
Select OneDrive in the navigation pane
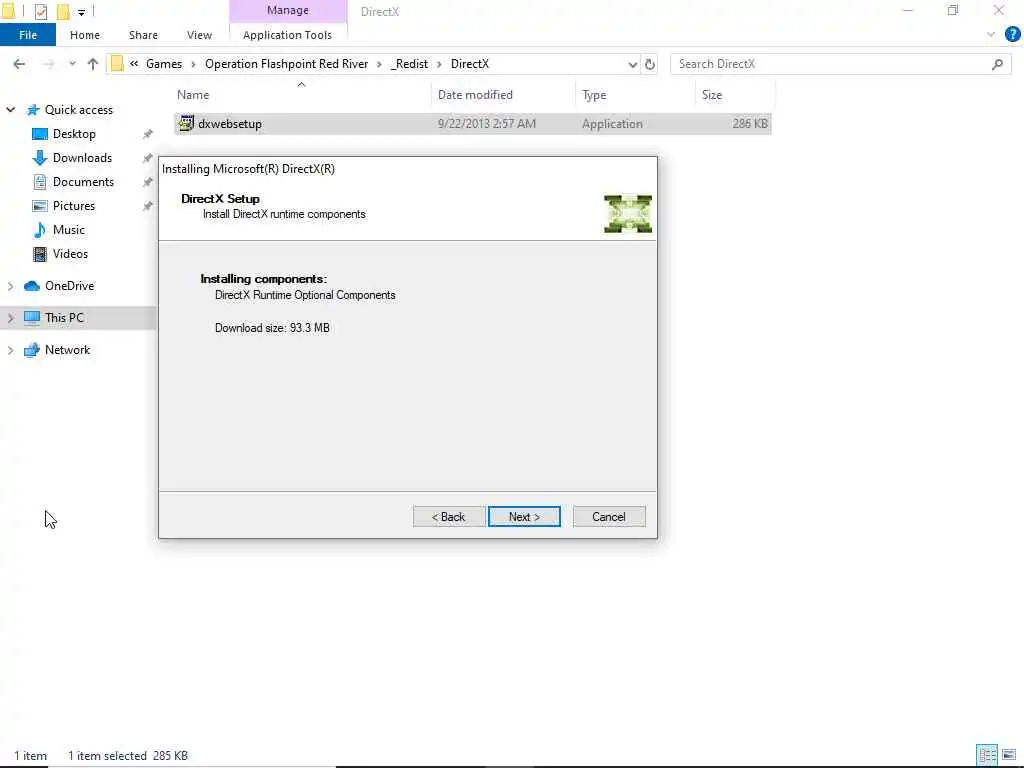tap(69, 286)
